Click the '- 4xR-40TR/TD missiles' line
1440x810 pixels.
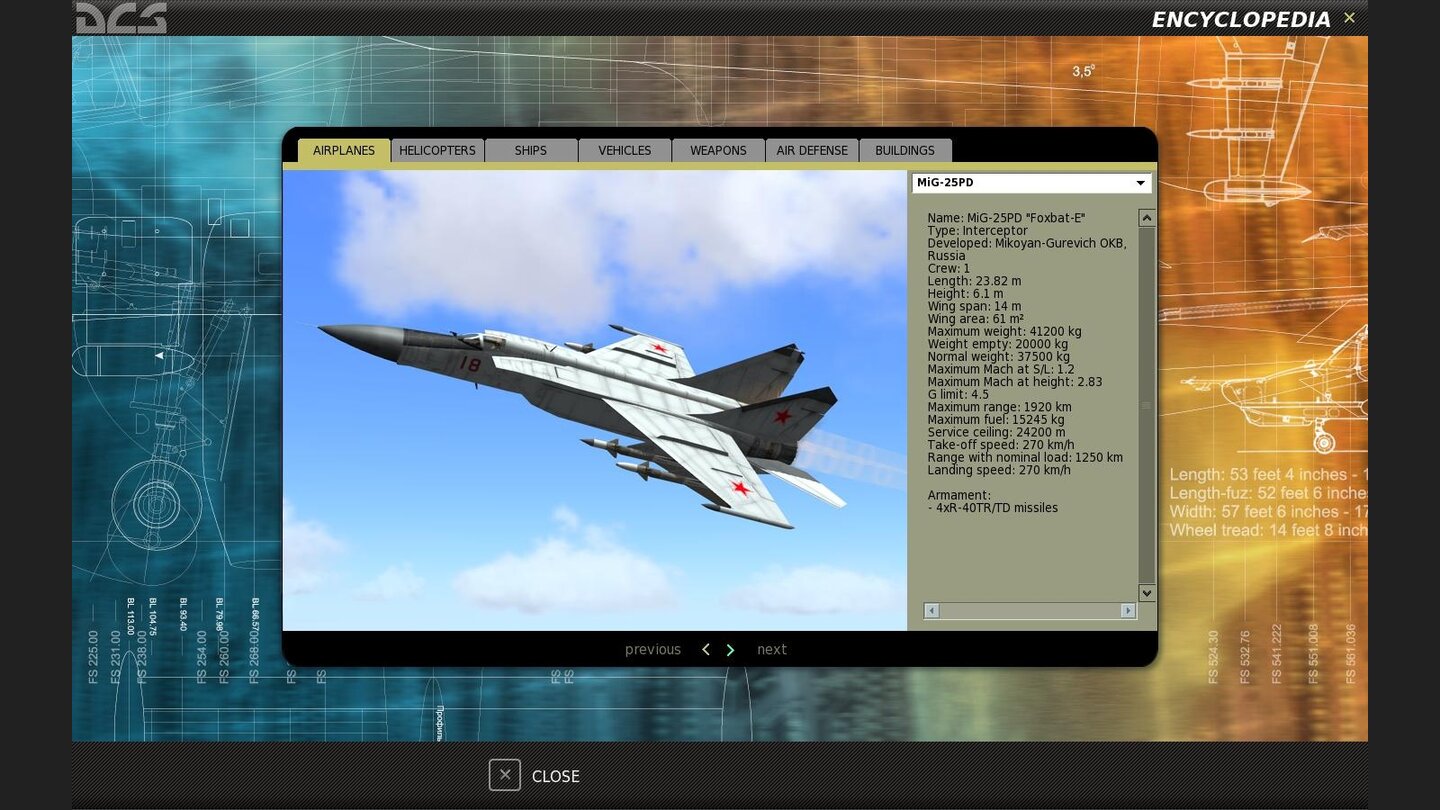pyautogui.click(x=992, y=508)
